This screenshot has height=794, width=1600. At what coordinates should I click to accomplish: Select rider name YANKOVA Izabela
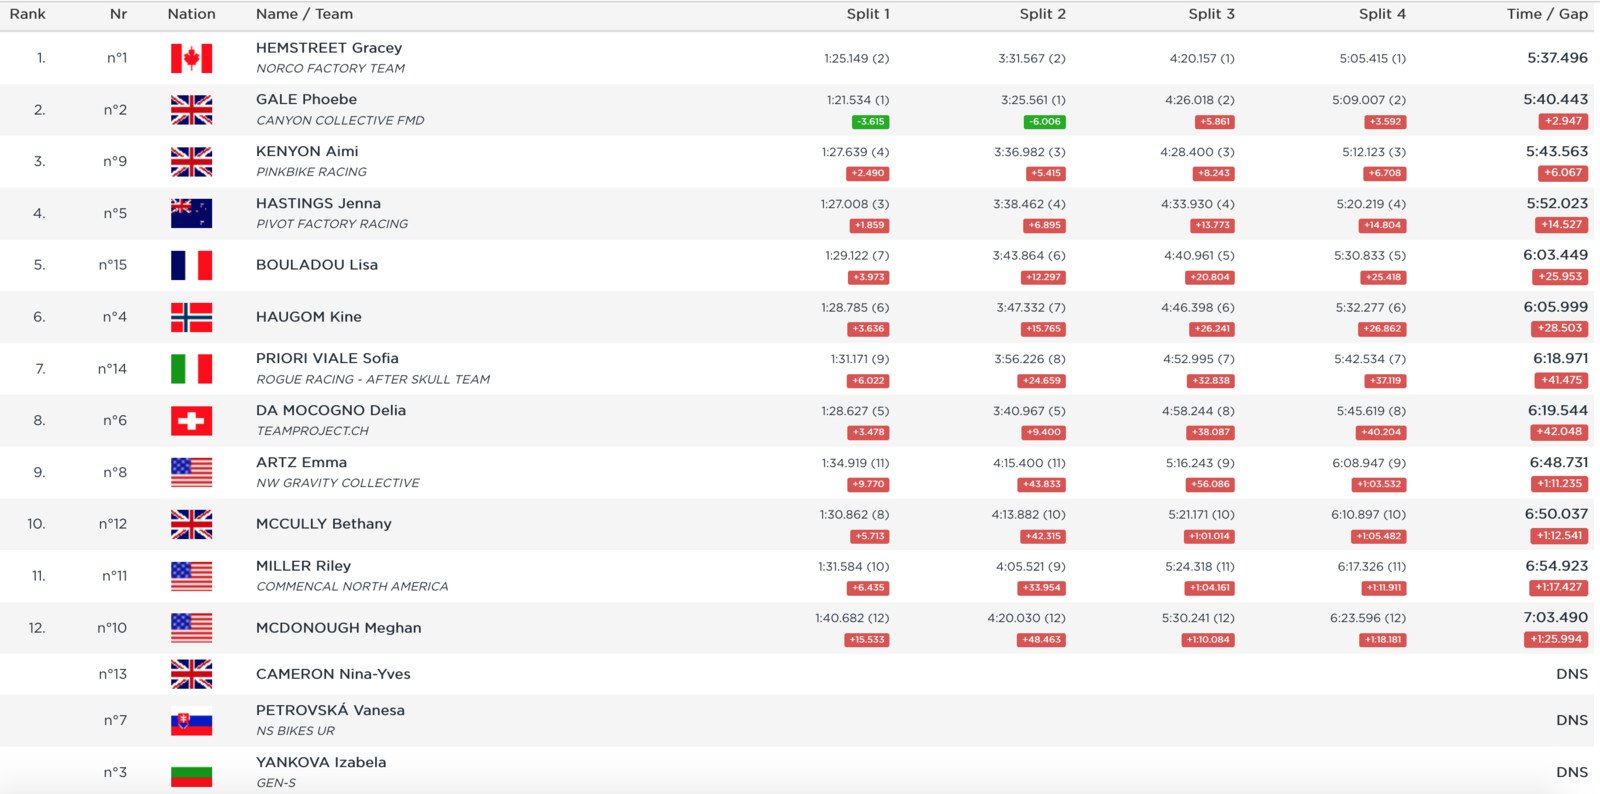point(321,762)
